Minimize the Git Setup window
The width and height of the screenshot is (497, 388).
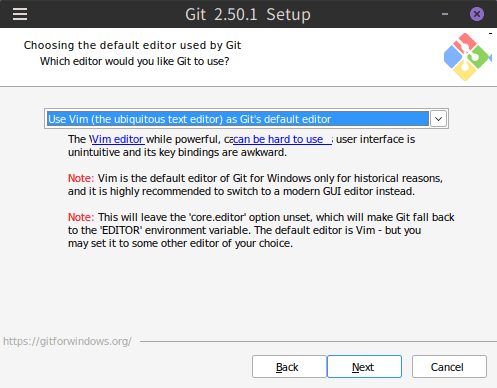[445, 14]
